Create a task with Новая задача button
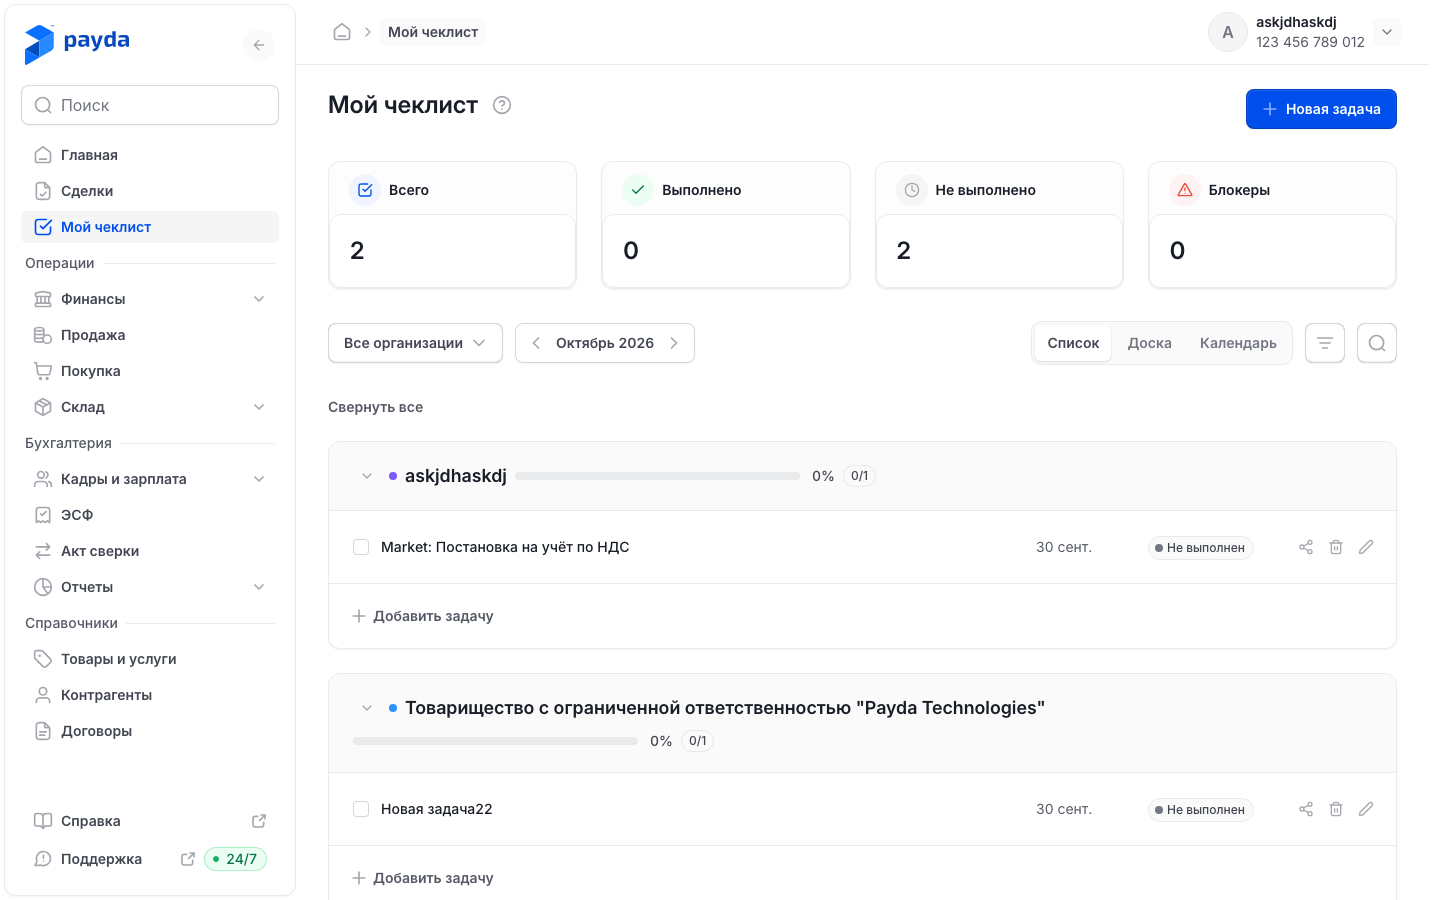 click(x=1321, y=109)
